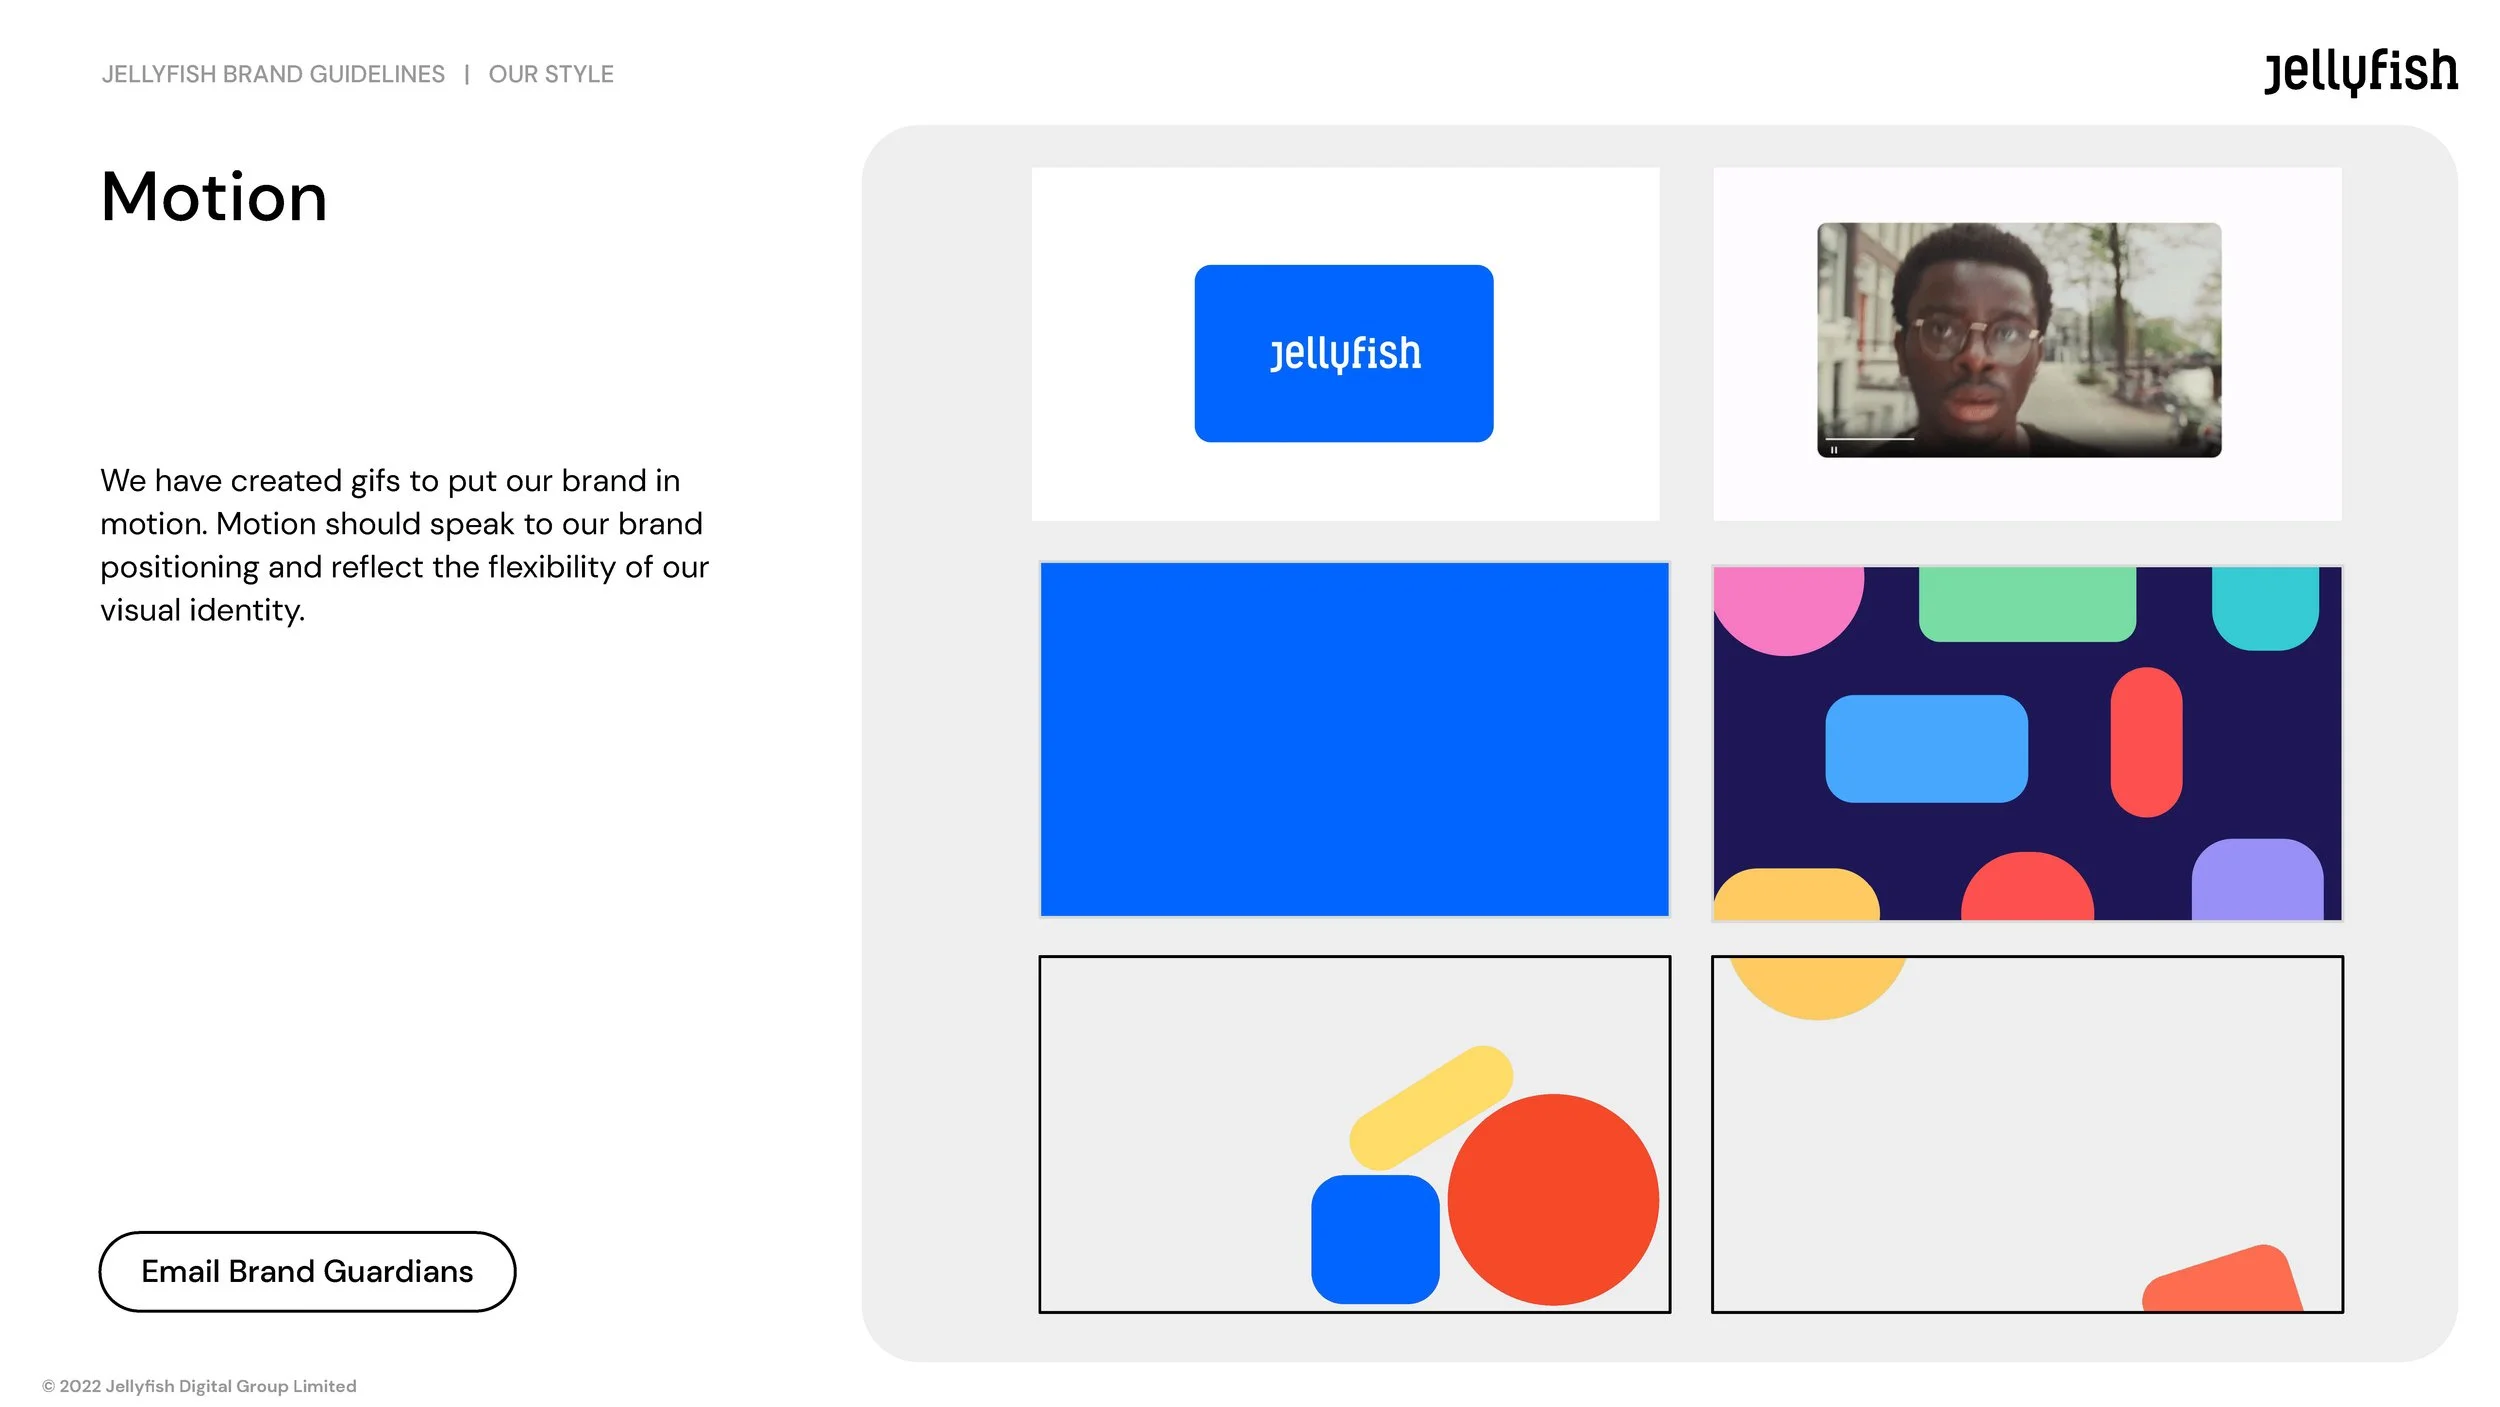Image resolution: width=2500 pixels, height=1407 pixels.
Task: Open the Jellyfish Brand Guidelines breadcrumb
Action: [x=273, y=74]
